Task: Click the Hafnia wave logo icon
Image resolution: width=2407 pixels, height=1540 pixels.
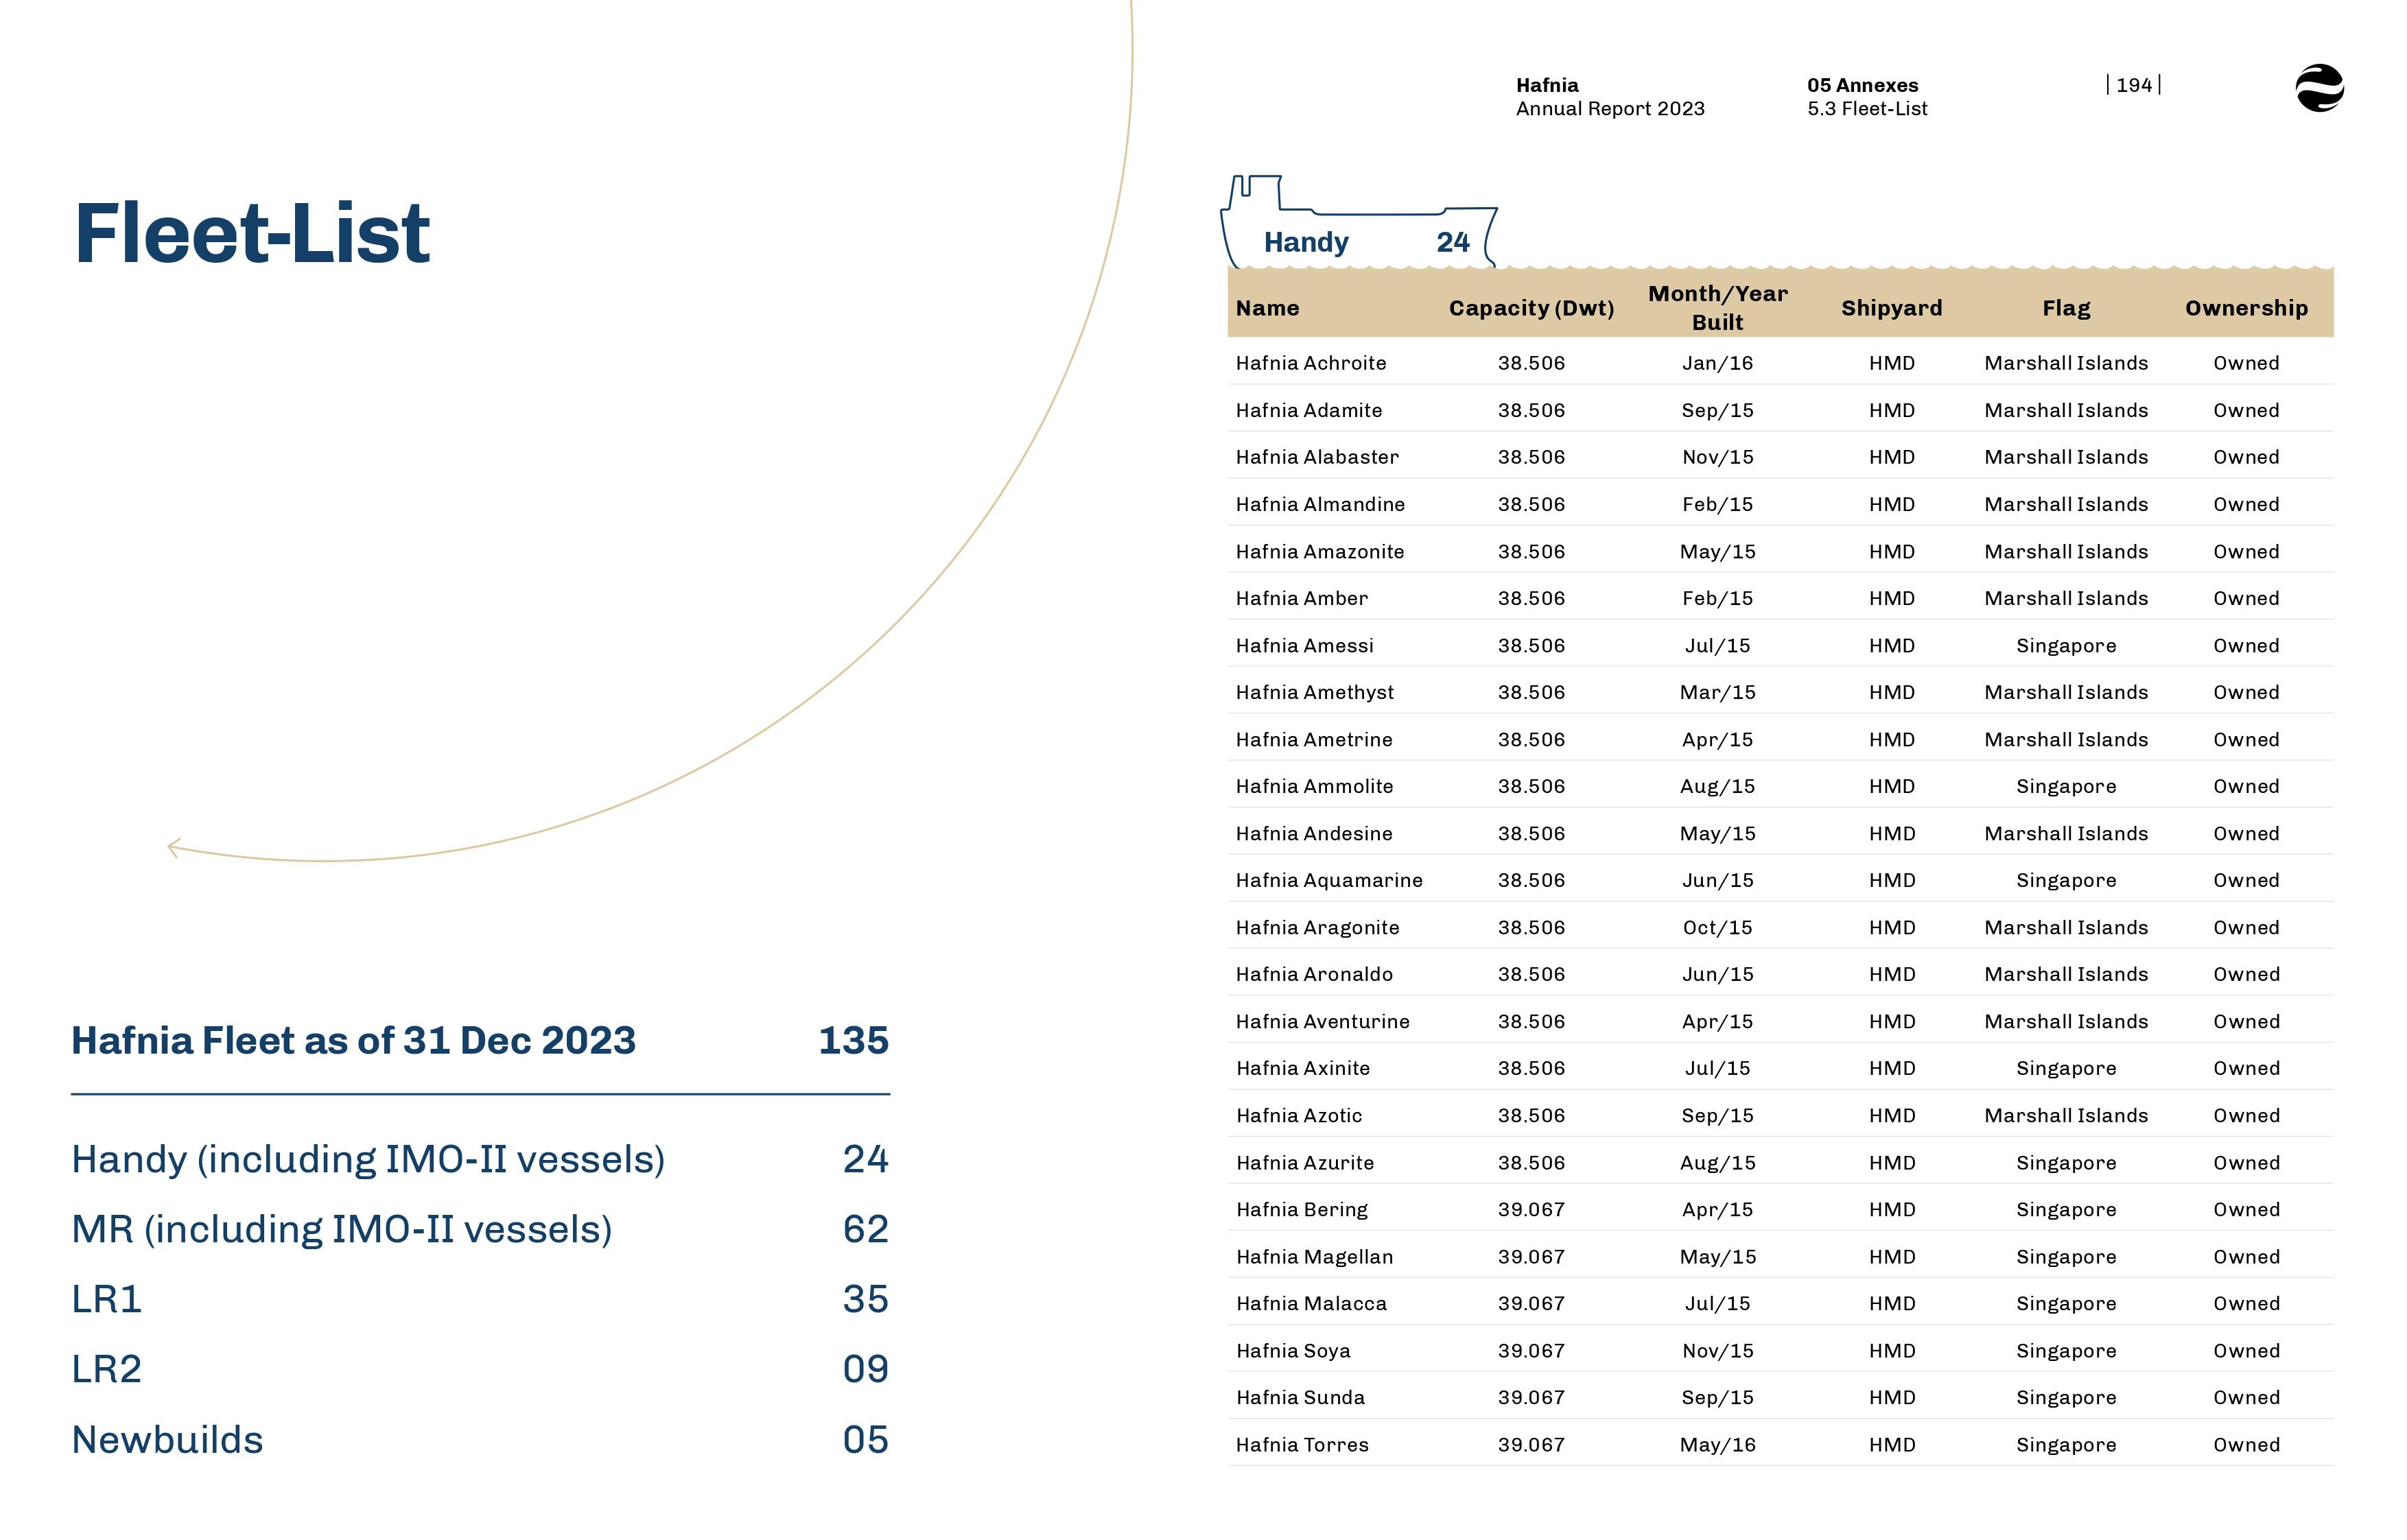Action: (x=2319, y=88)
